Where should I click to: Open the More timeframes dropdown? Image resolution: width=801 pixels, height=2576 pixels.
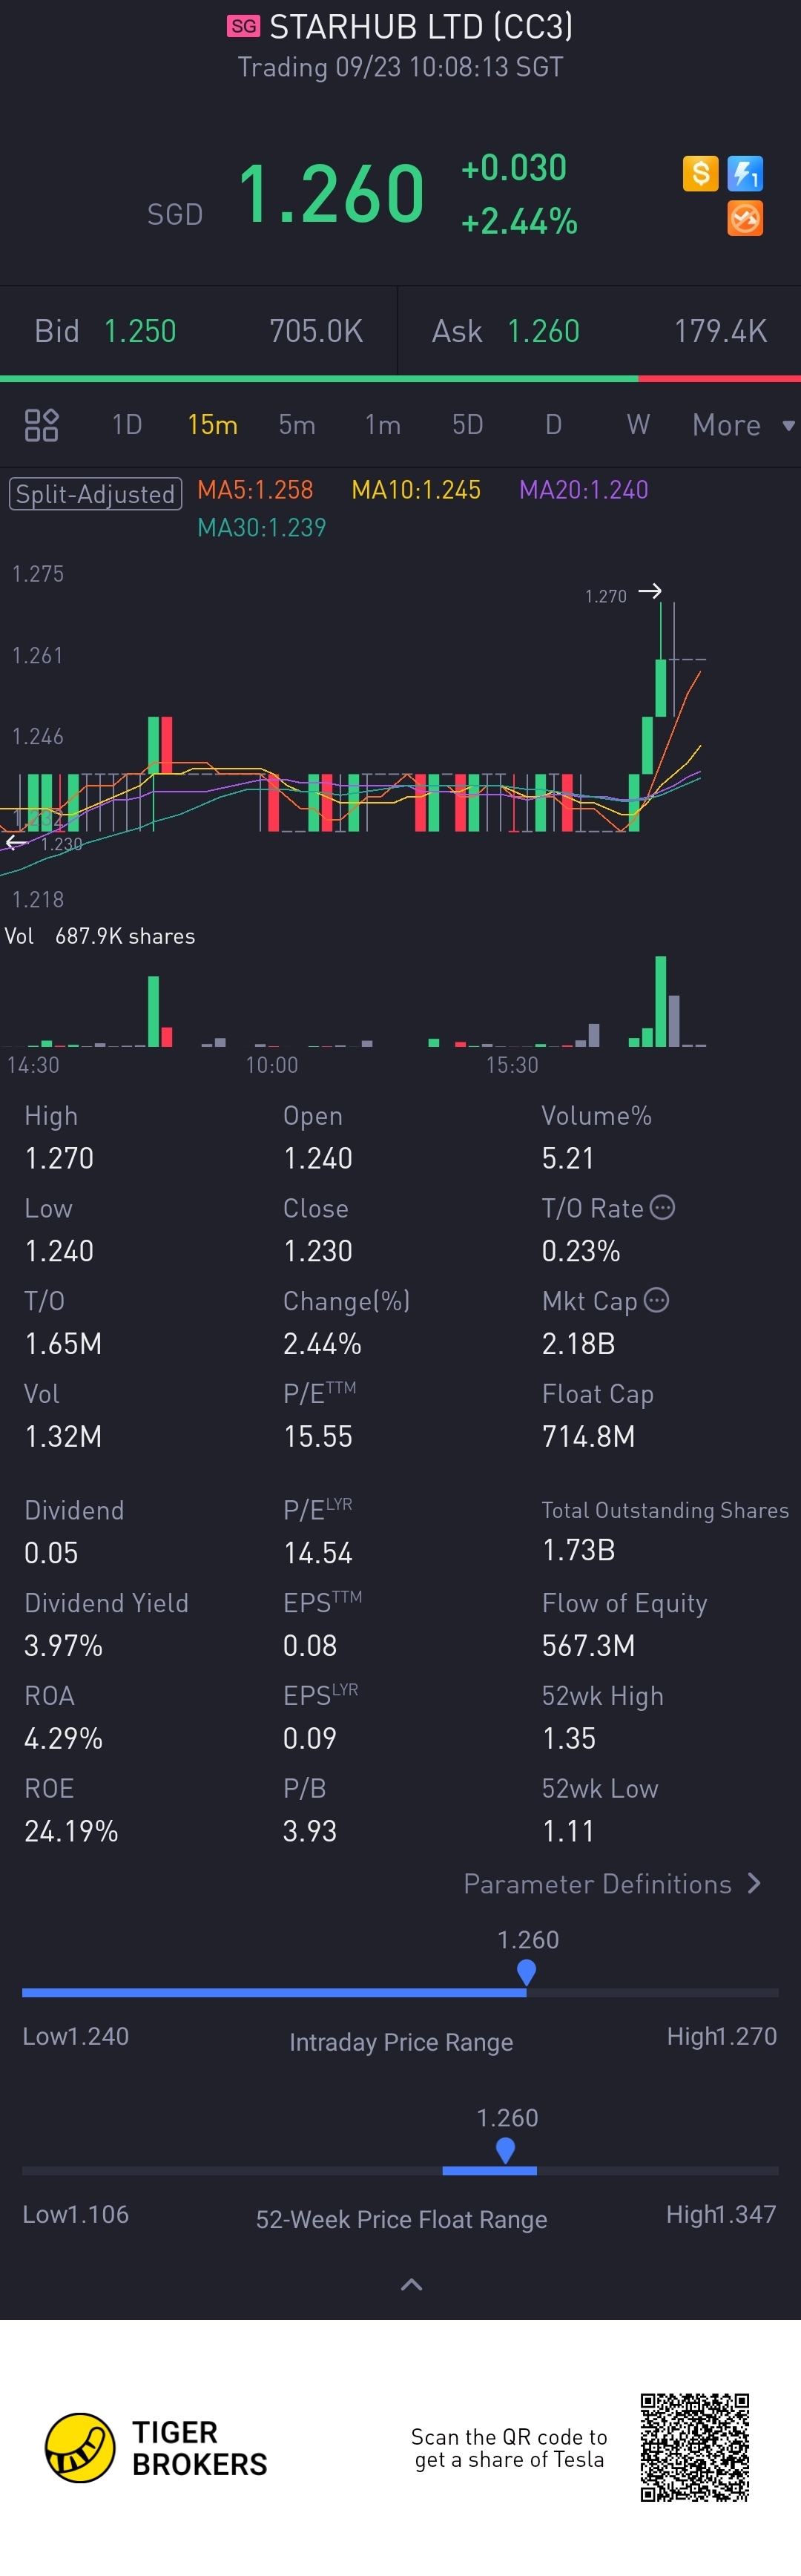(x=742, y=425)
